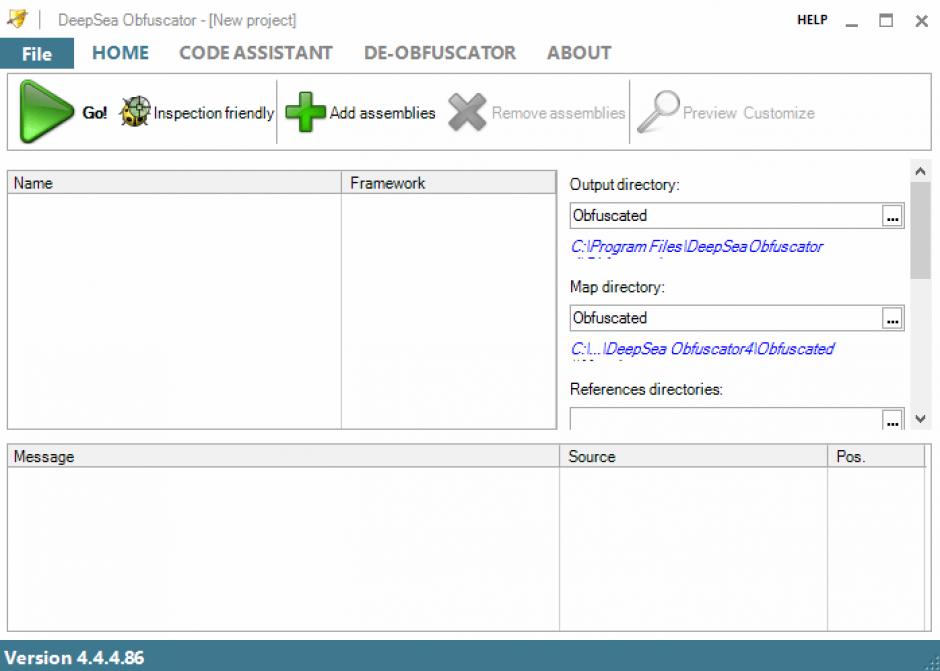This screenshot has width=940, height=671.
Task: Open the CODE ASSISTANT tab
Action: tap(256, 53)
